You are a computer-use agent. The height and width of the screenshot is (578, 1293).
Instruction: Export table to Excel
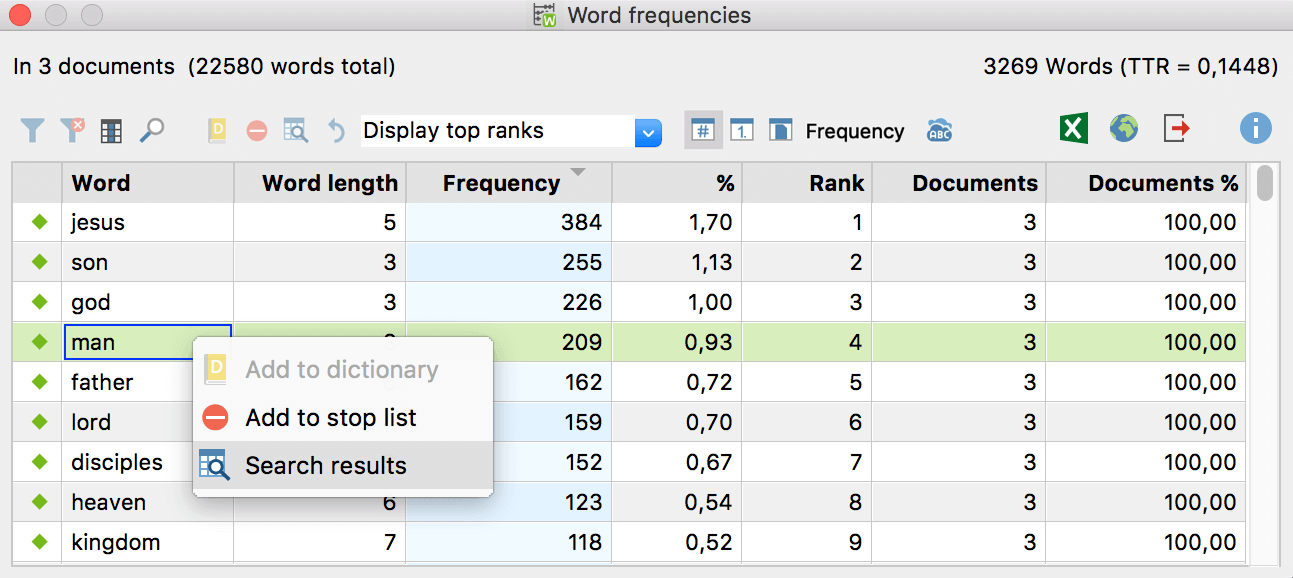(1074, 129)
